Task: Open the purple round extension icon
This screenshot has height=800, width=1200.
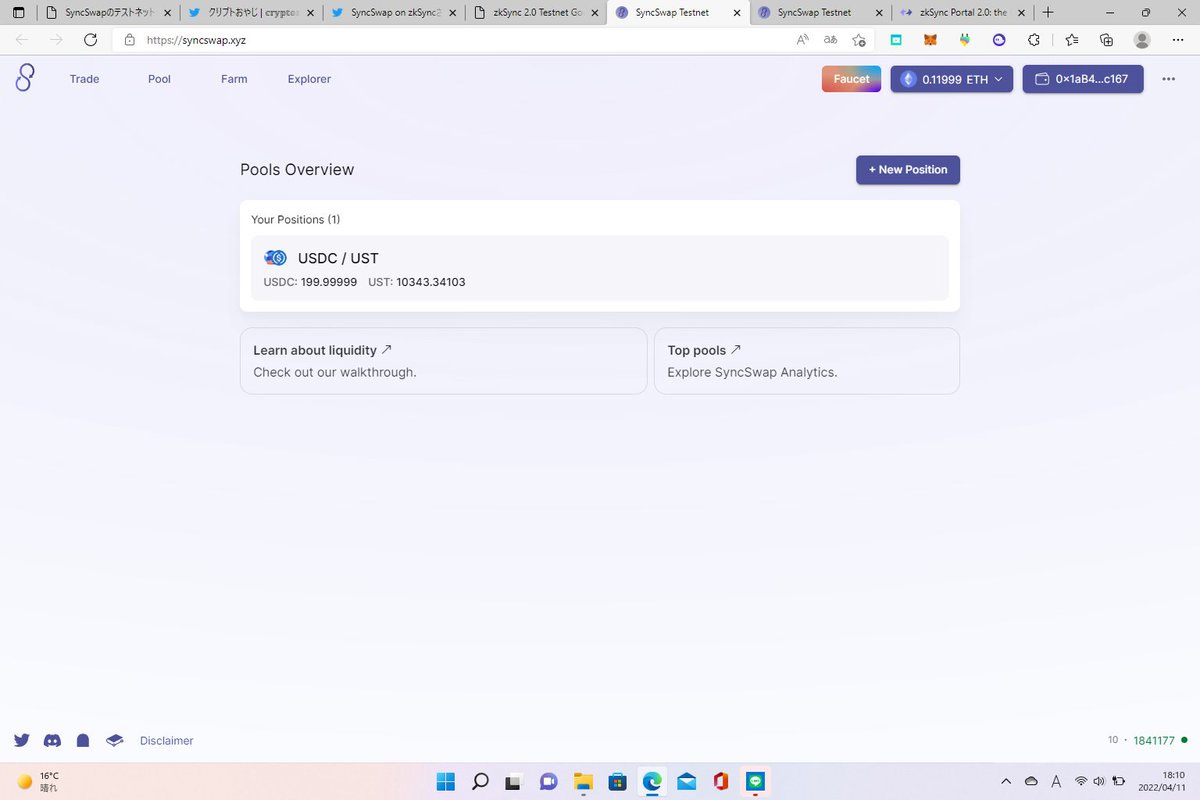Action: pos(999,40)
